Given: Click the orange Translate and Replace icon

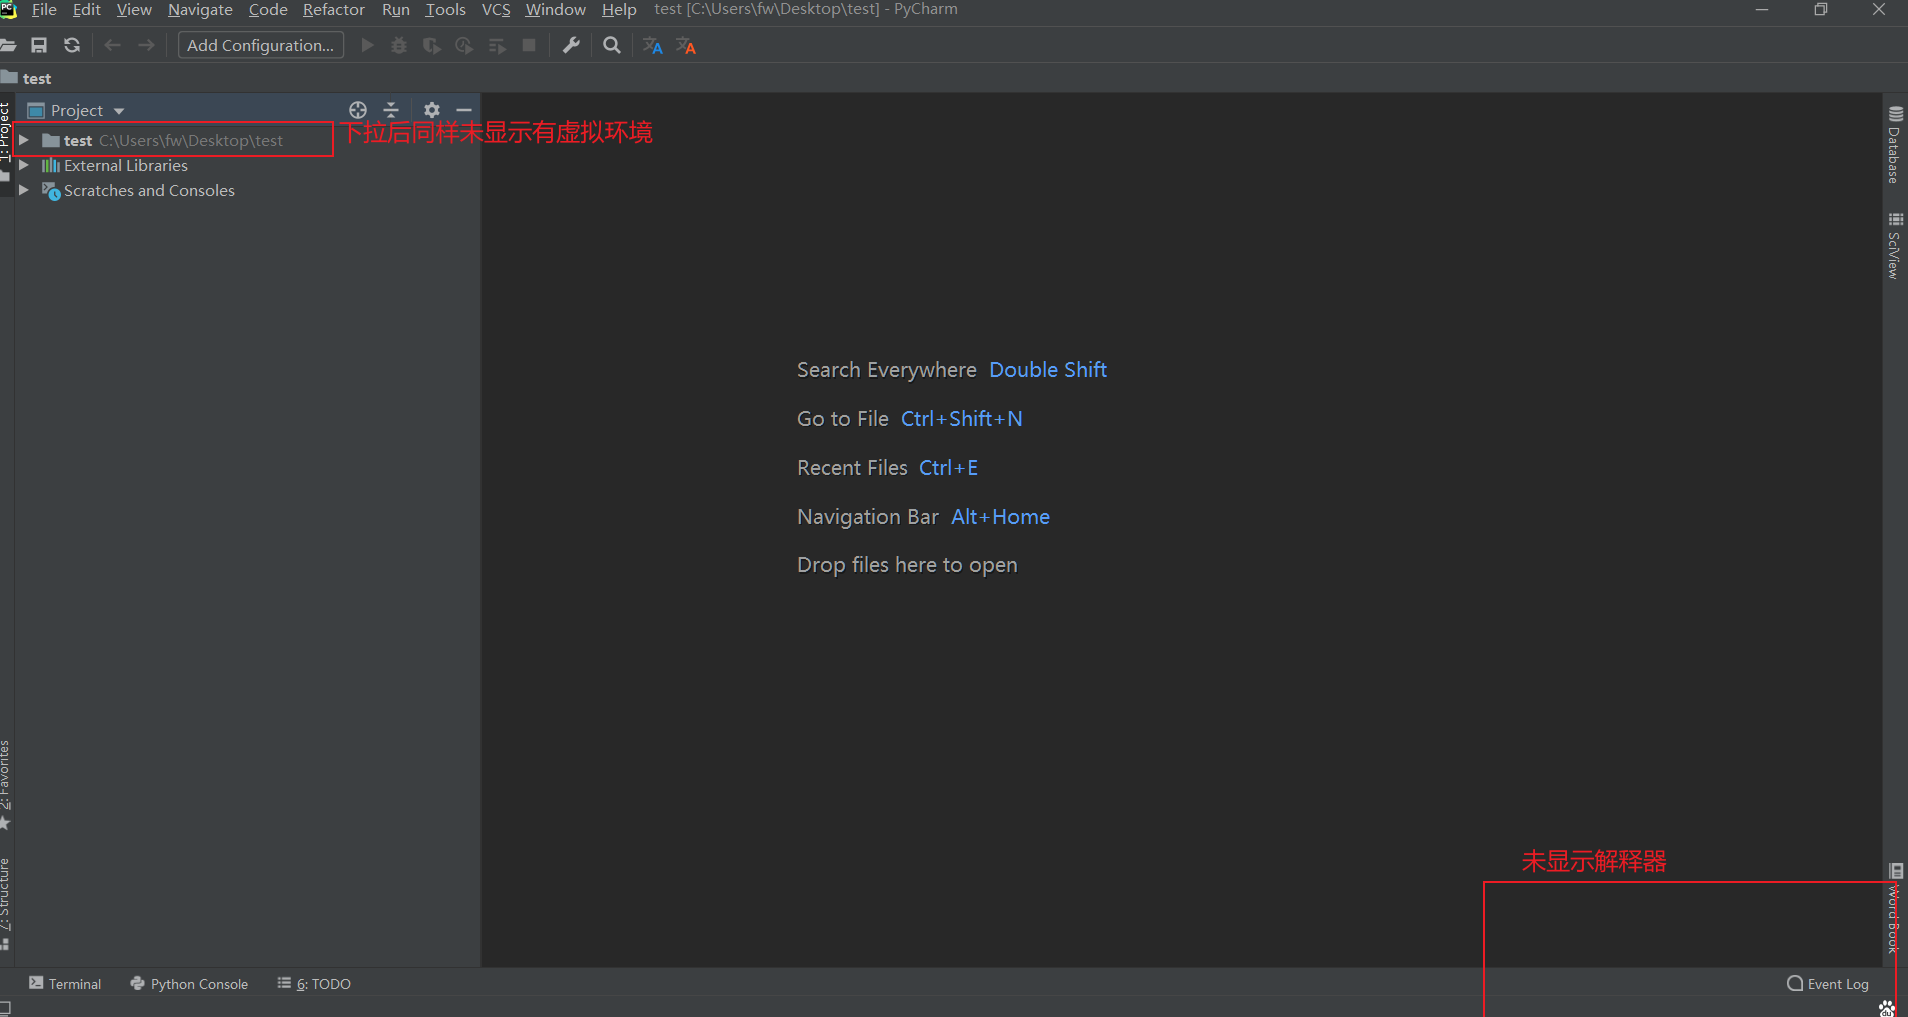Looking at the screenshot, I should (x=686, y=46).
